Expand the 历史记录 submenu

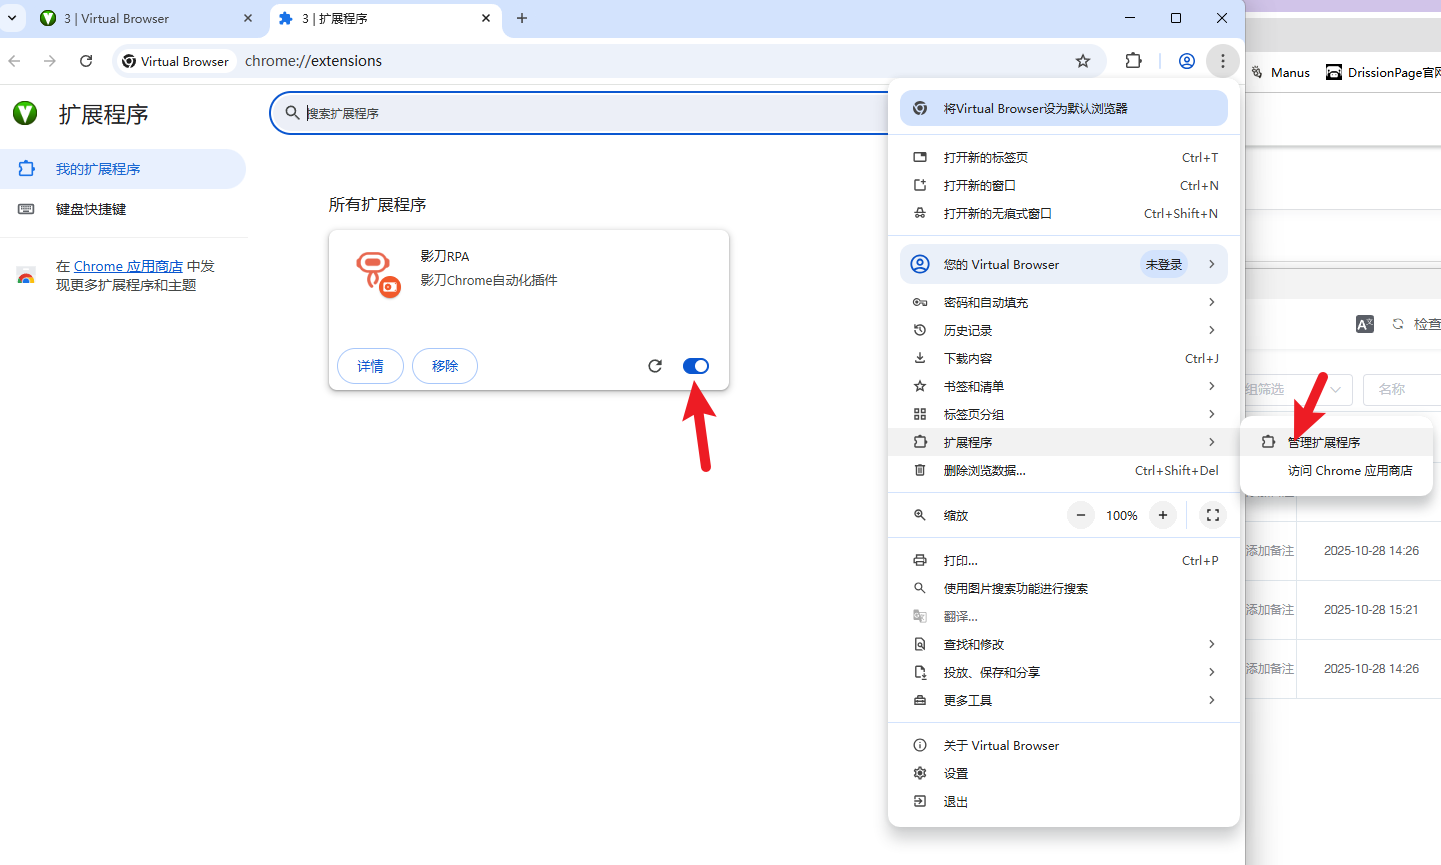(1064, 330)
